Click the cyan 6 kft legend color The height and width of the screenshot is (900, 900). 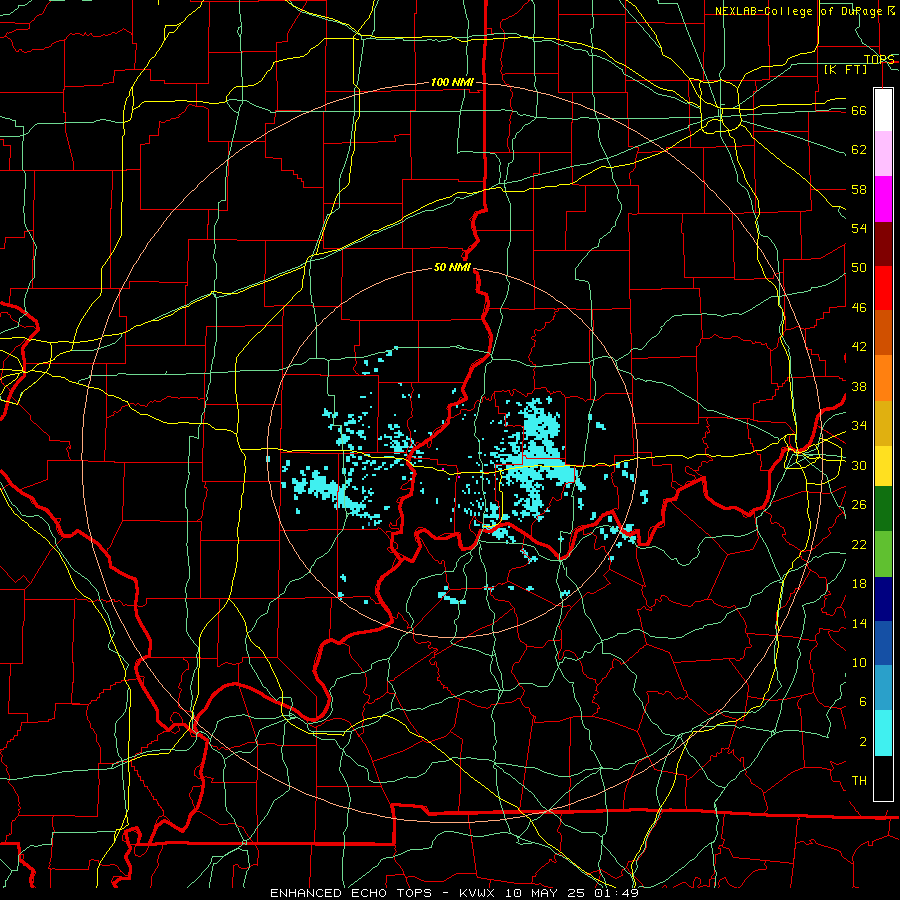883,733
